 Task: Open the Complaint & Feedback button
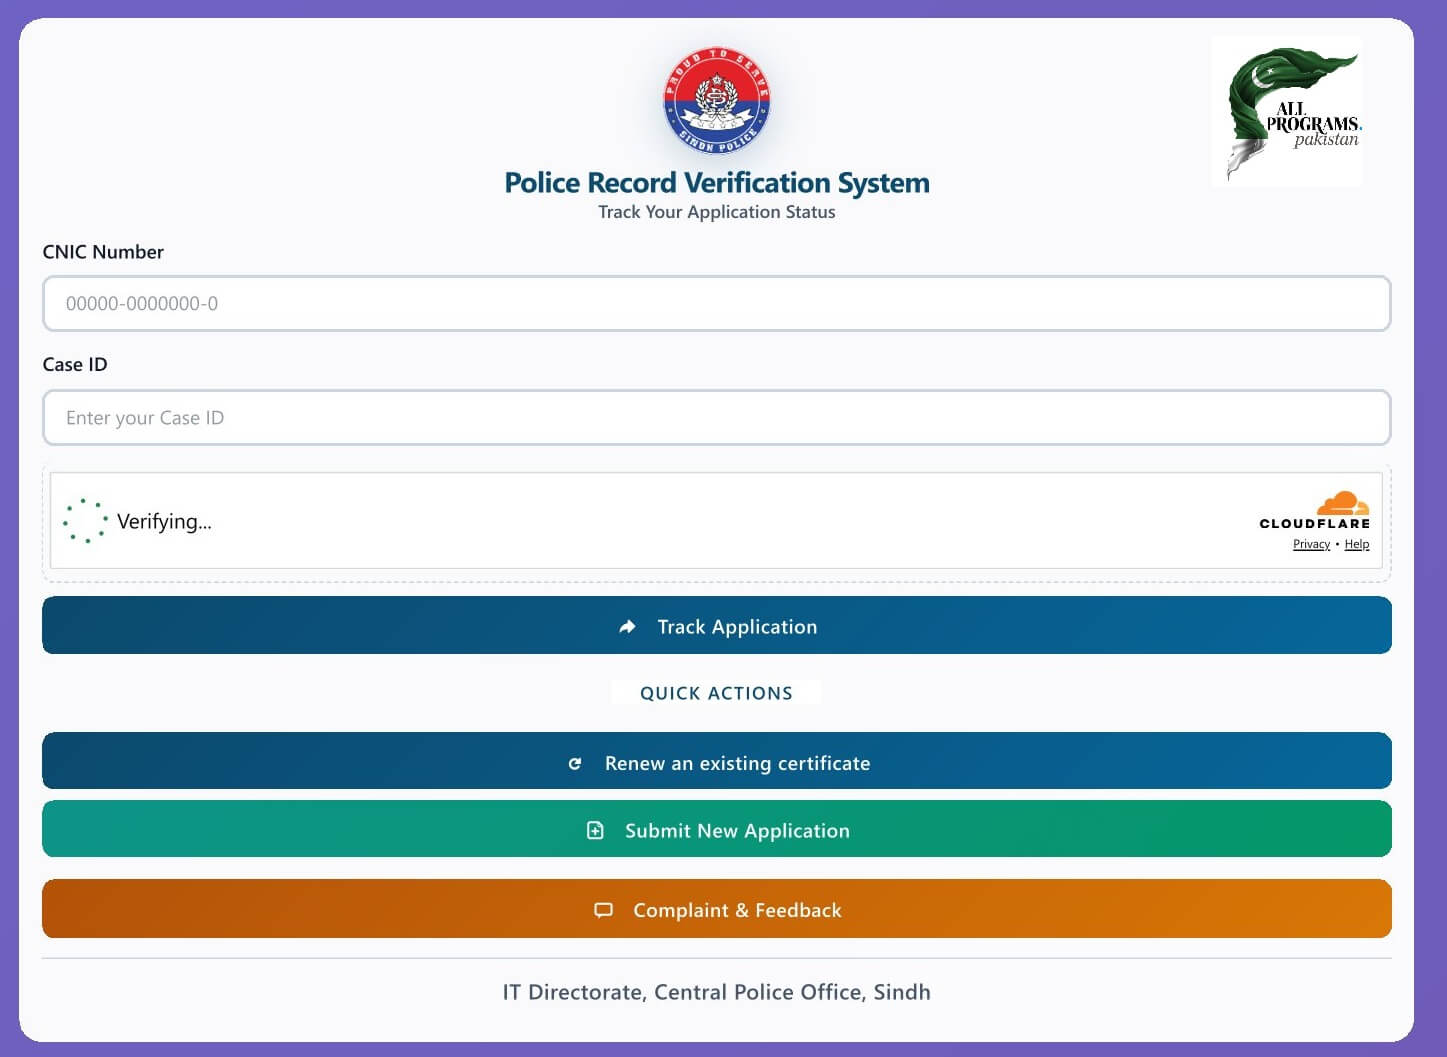click(716, 909)
